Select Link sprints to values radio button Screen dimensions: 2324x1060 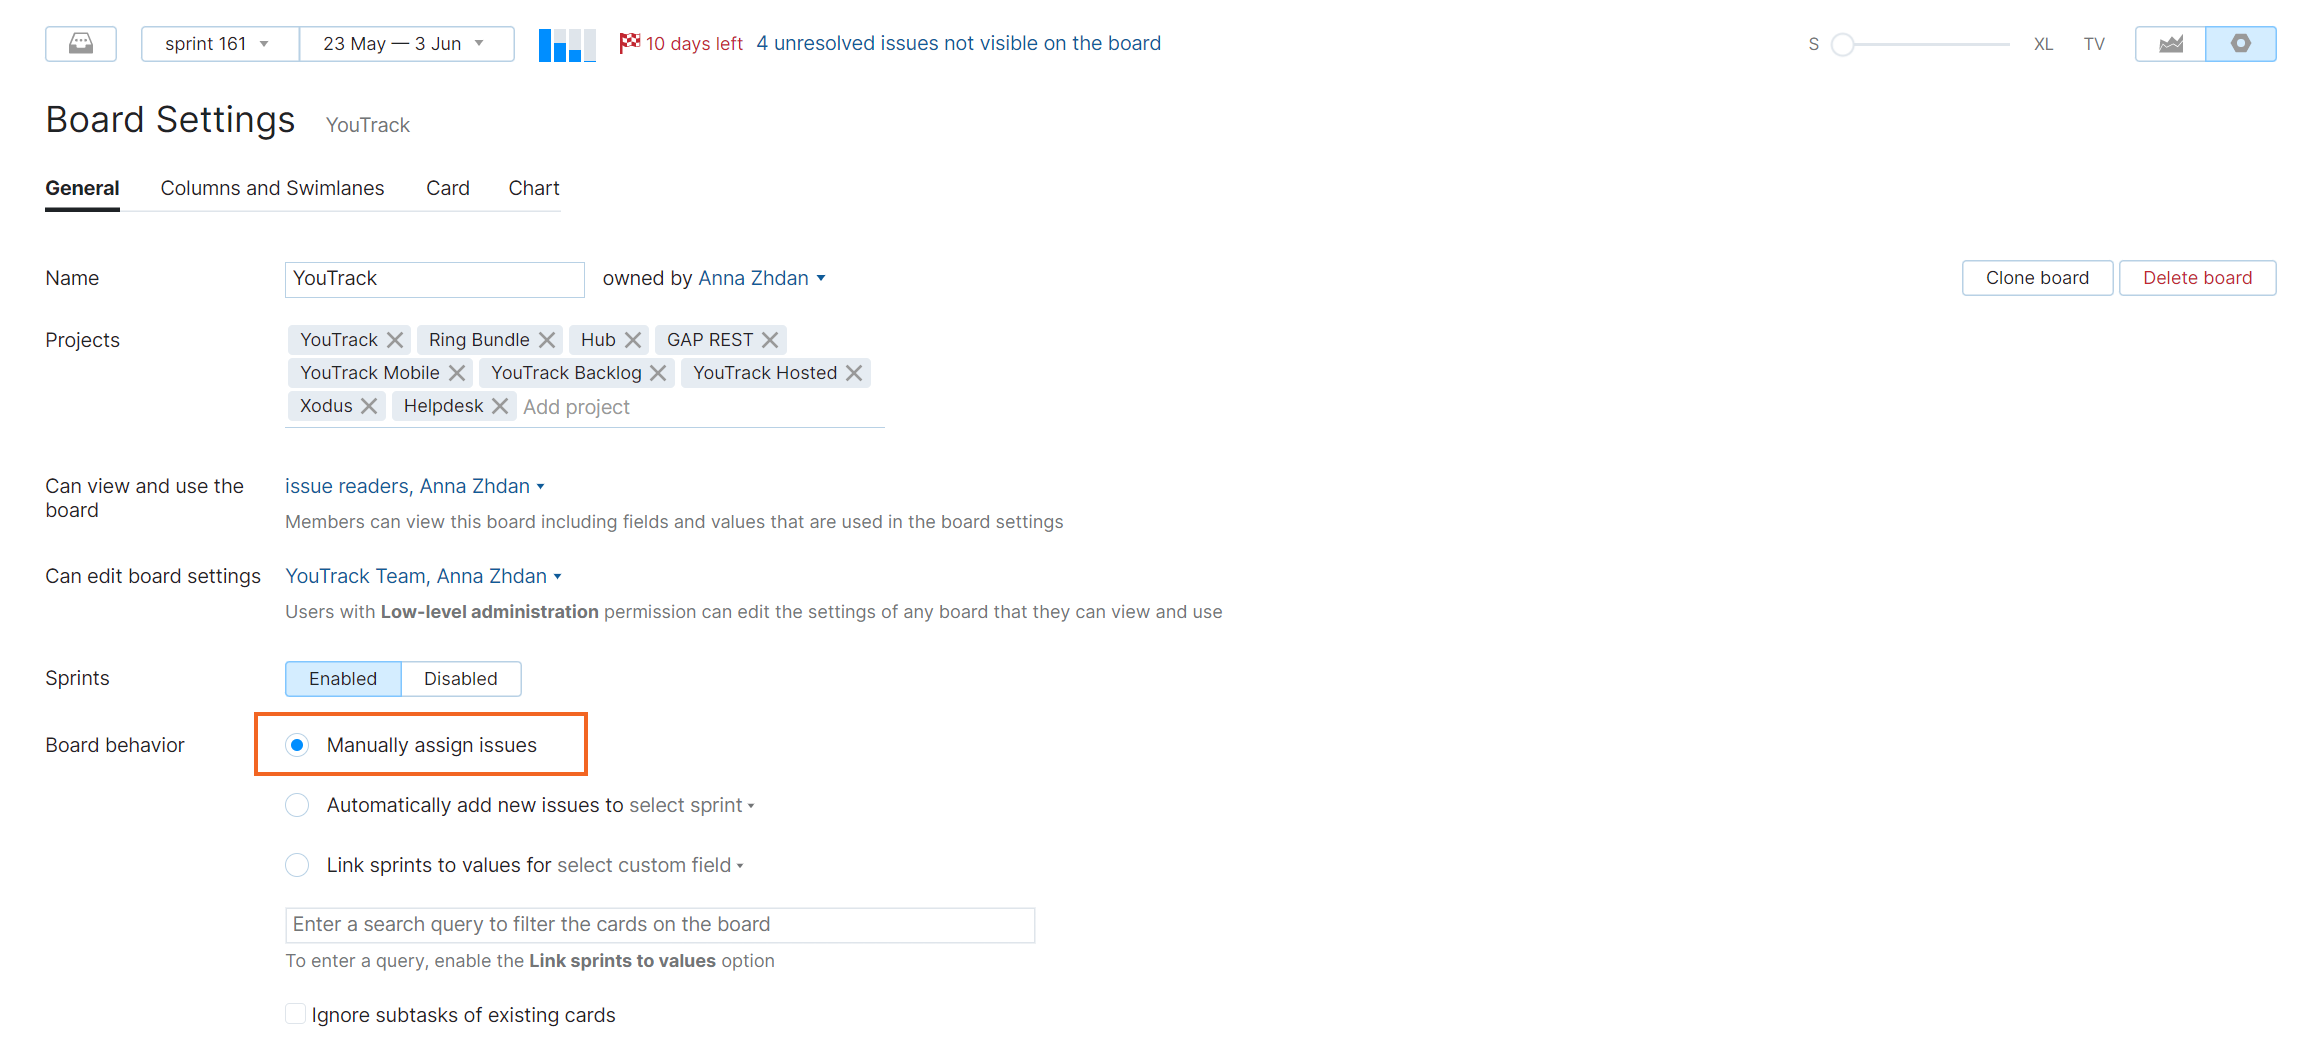tap(297, 865)
